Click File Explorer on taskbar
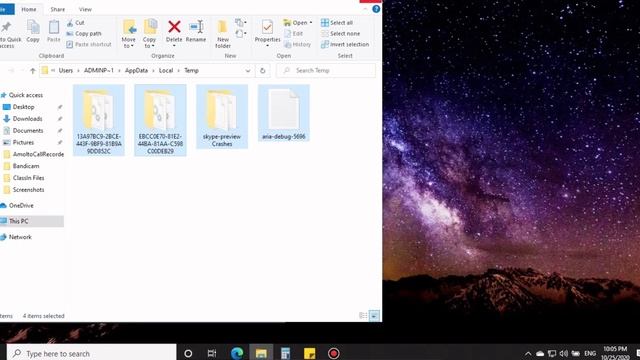 click(261, 353)
